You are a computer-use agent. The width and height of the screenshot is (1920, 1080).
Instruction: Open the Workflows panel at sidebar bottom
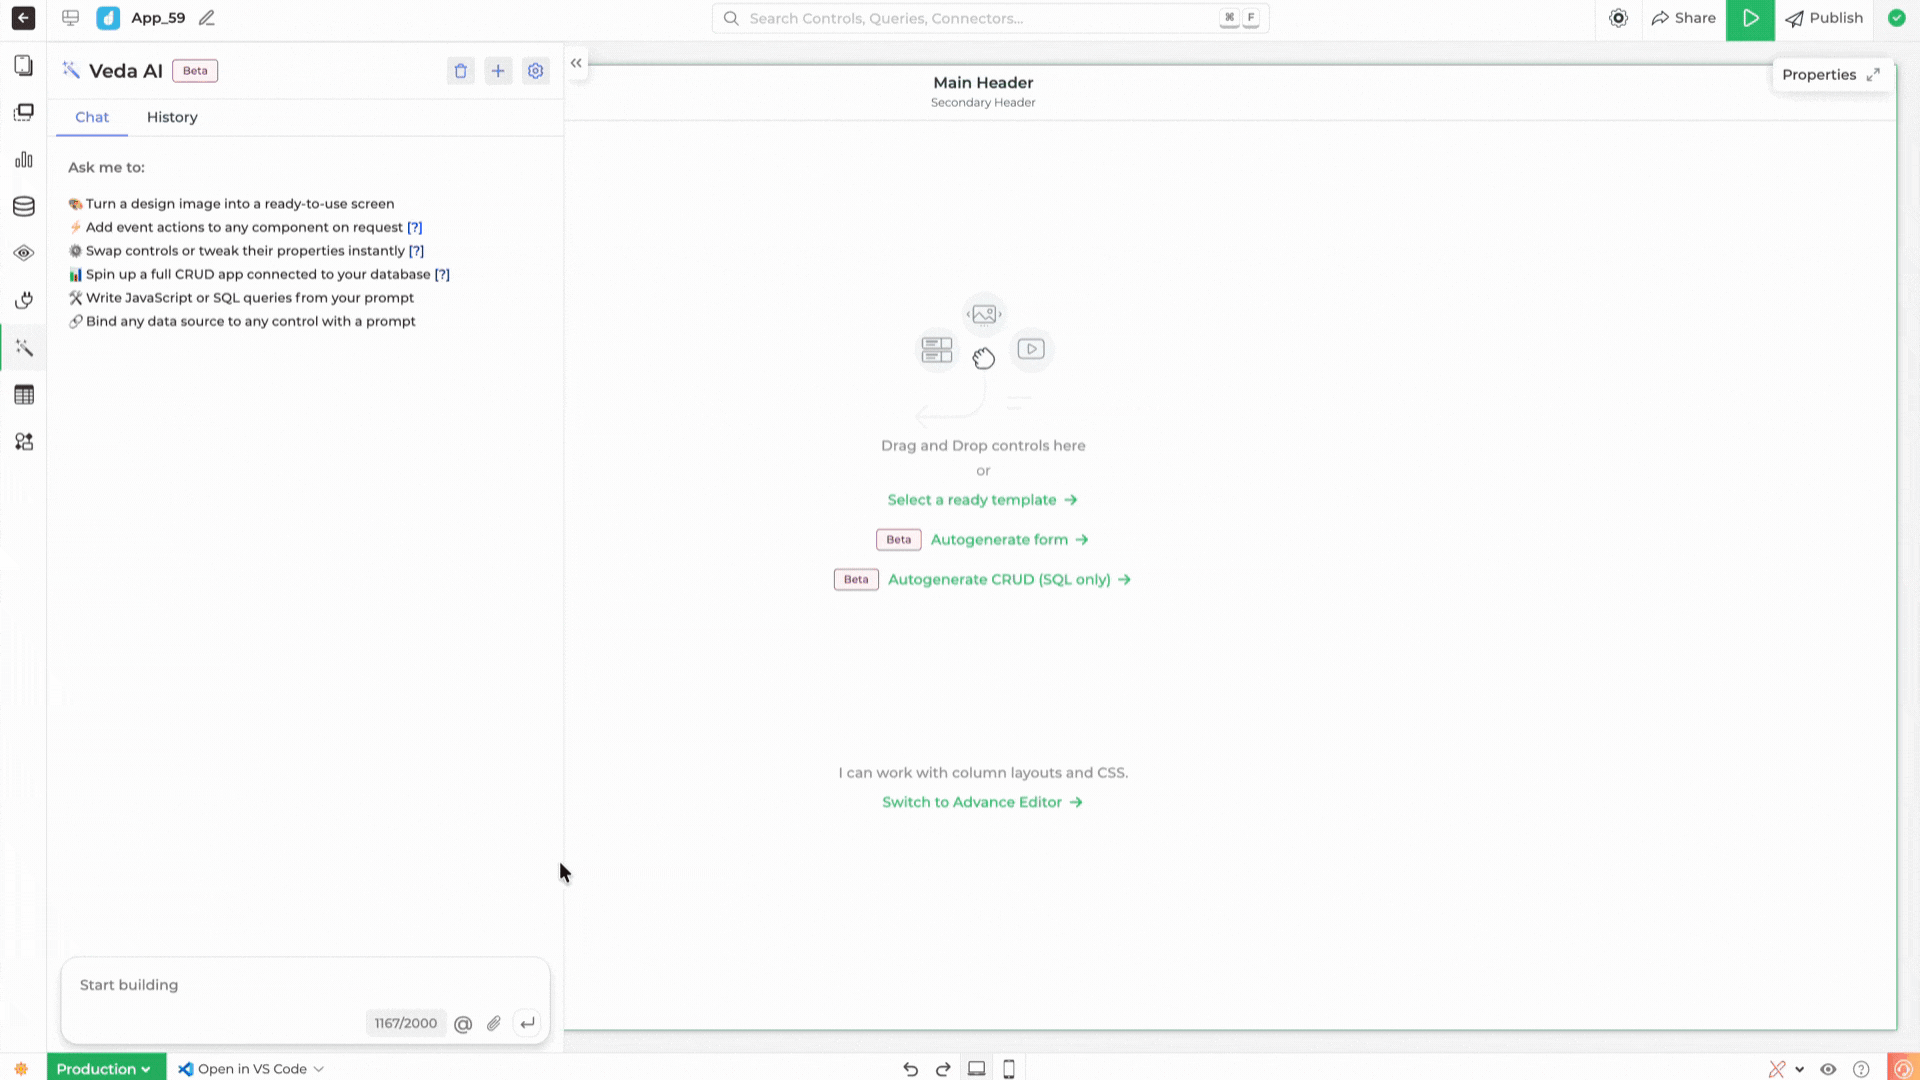coord(24,441)
